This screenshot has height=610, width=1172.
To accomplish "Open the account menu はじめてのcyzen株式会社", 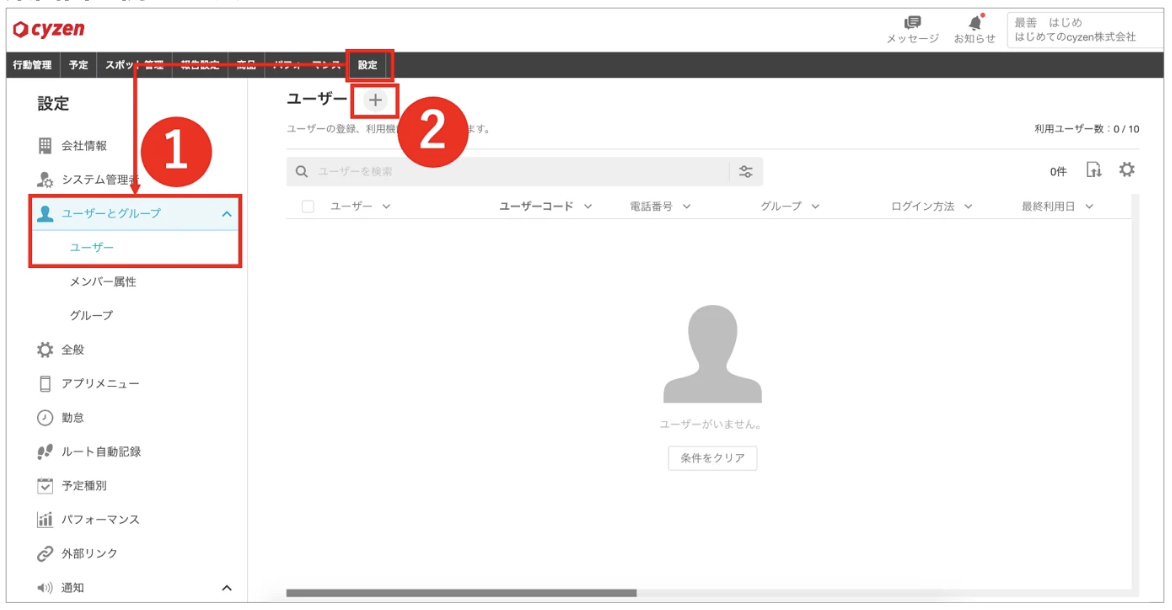I will click(1085, 30).
